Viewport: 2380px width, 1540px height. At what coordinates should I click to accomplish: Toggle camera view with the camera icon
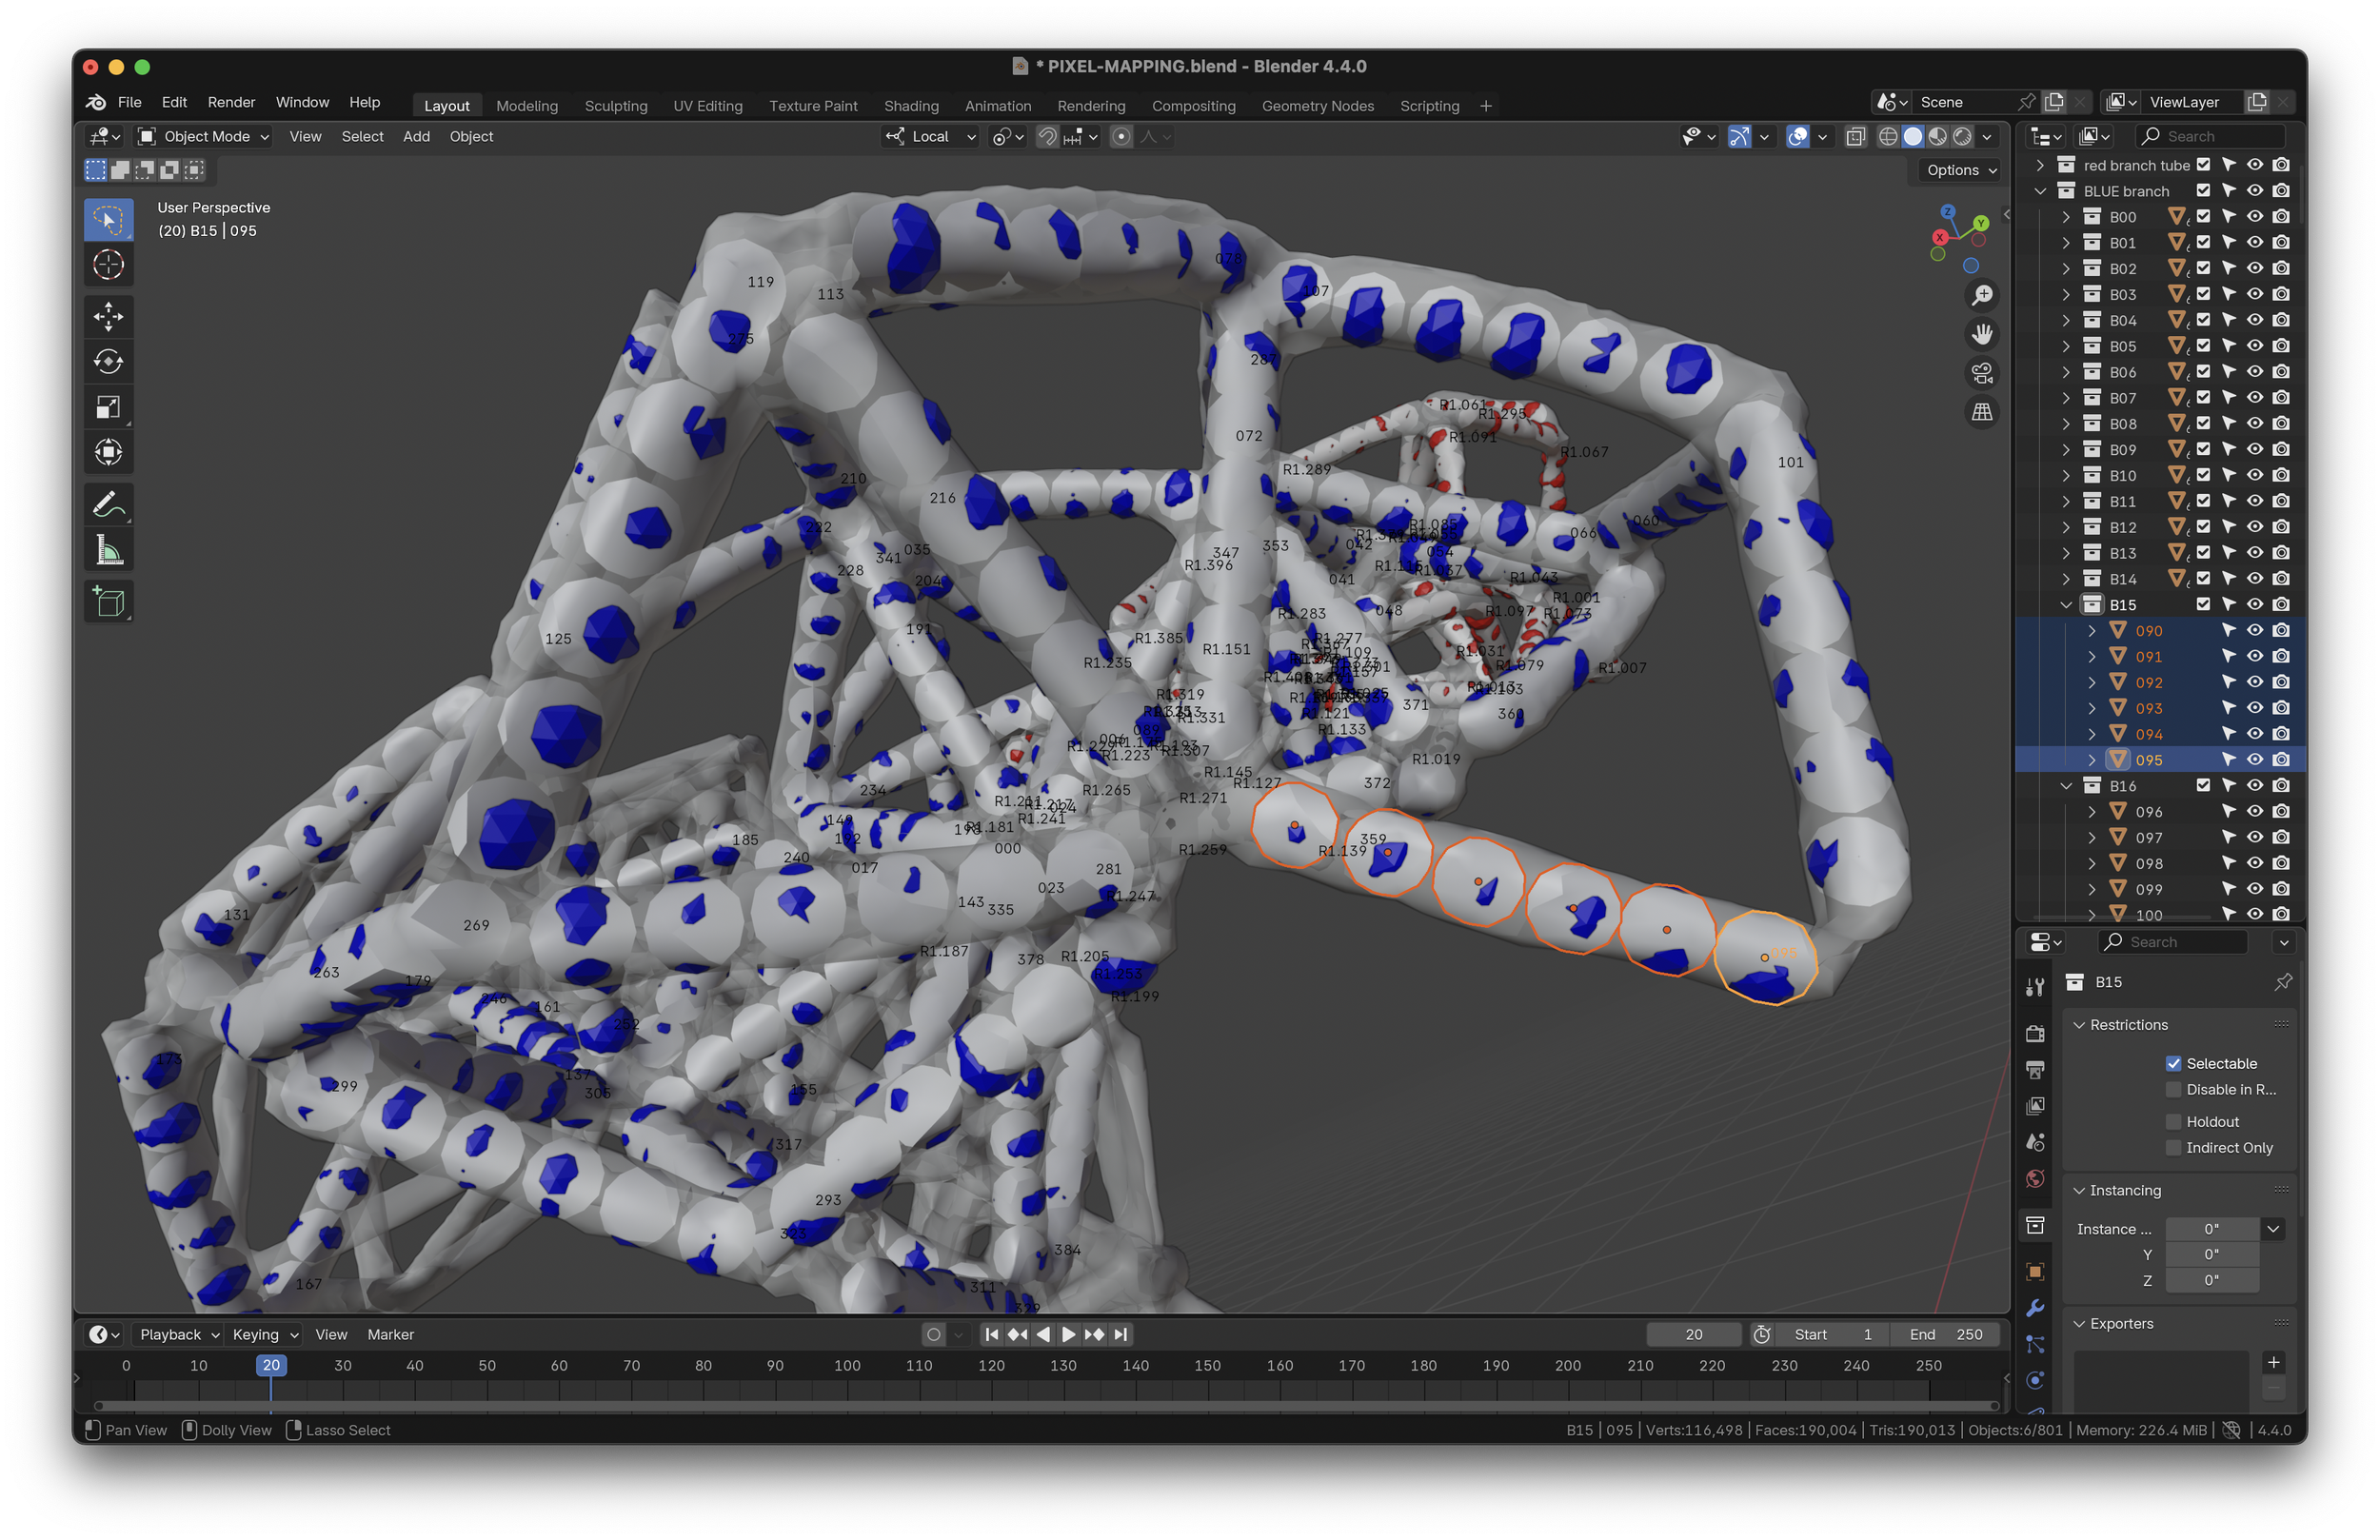click(x=1981, y=373)
